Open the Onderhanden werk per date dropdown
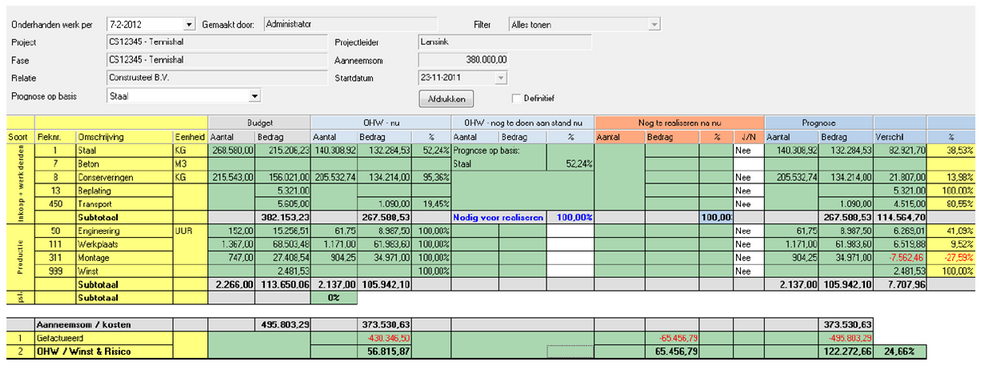Image resolution: width=981 pixels, height=366 pixels. 190,24
